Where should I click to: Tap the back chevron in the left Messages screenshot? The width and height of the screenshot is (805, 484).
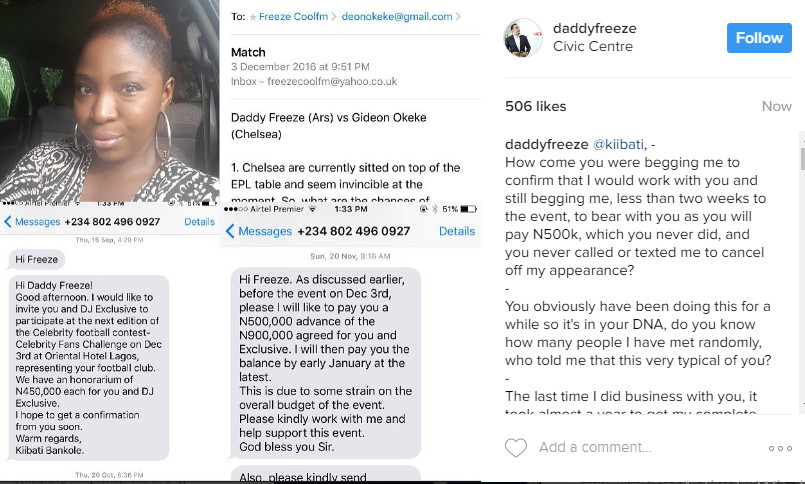(7, 222)
